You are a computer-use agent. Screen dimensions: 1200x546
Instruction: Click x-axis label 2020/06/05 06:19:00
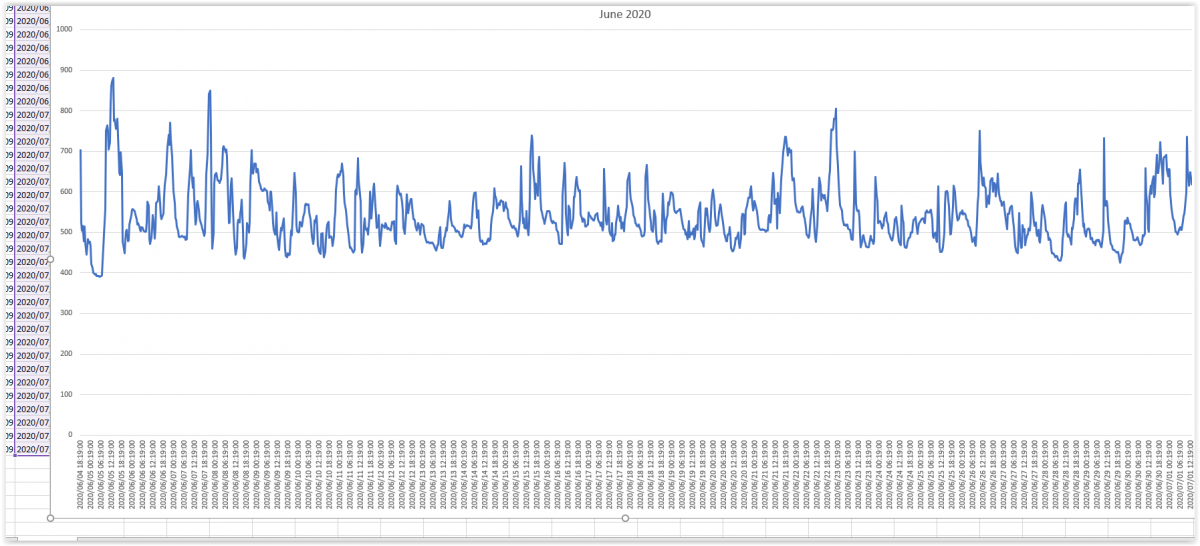coord(101,475)
